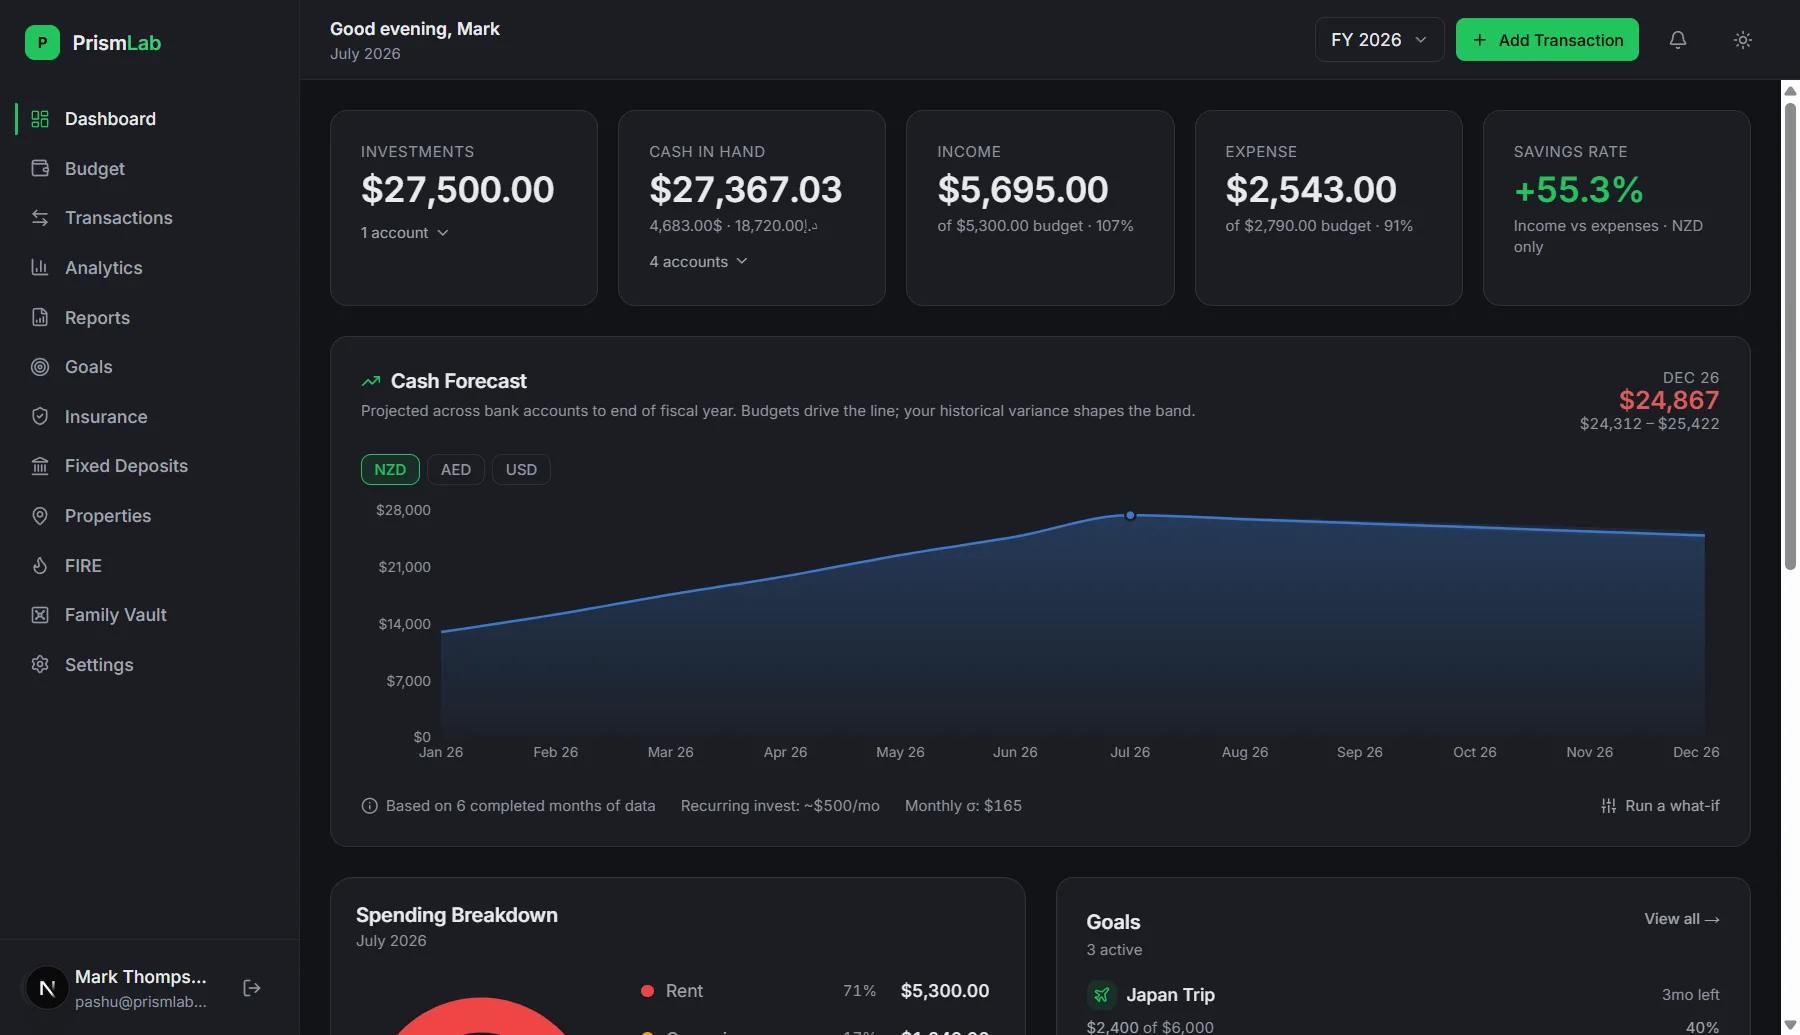Click the Rent amount $5,300.00
This screenshot has height=1035, width=1800.
pos(945,991)
